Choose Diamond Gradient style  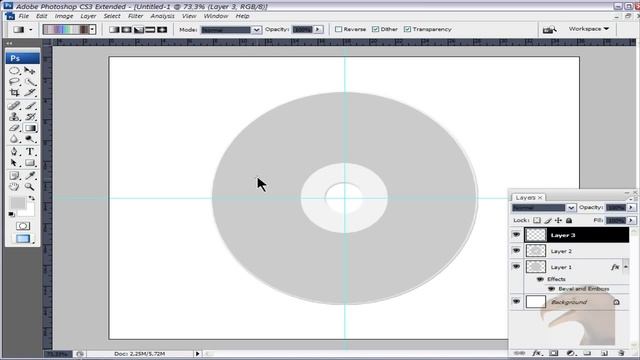click(162, 29)
